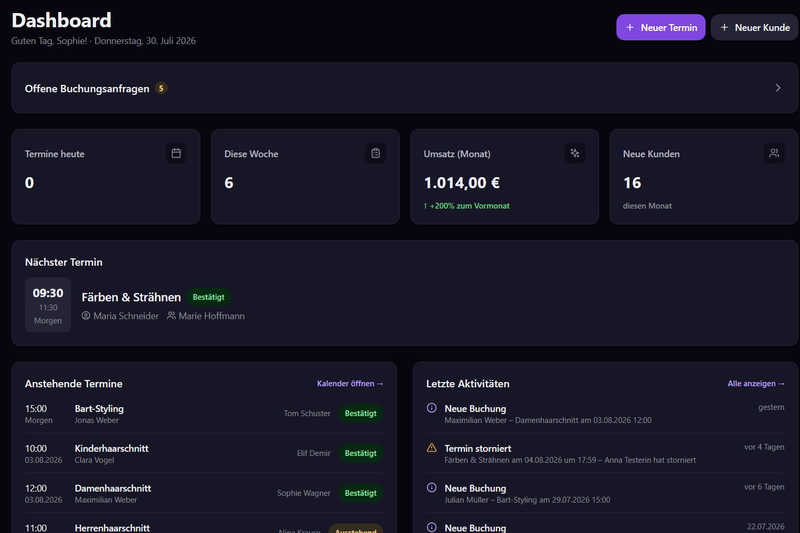The height and width of the screenshot is (533, 800).
Task: Click the person icon next to Maria Schneider
Action: [x=86, y=316]
